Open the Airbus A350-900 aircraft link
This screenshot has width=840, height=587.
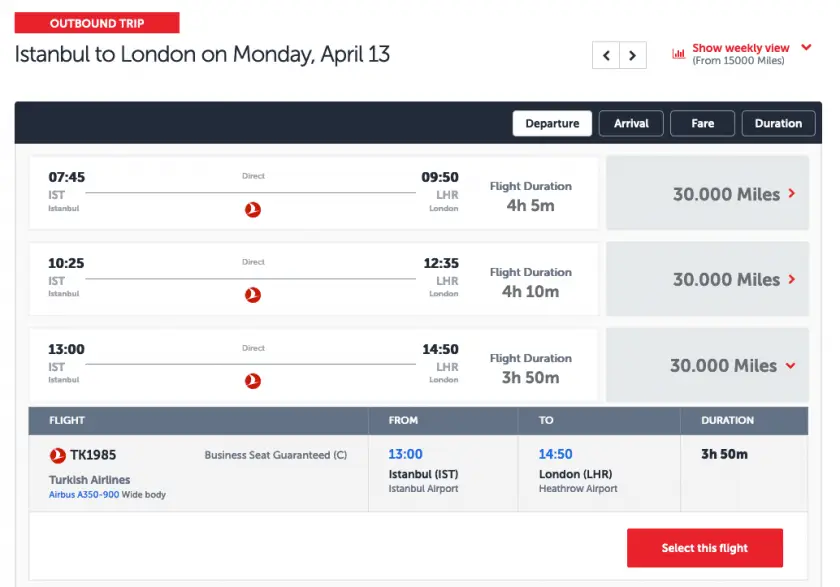coord(84,495)
